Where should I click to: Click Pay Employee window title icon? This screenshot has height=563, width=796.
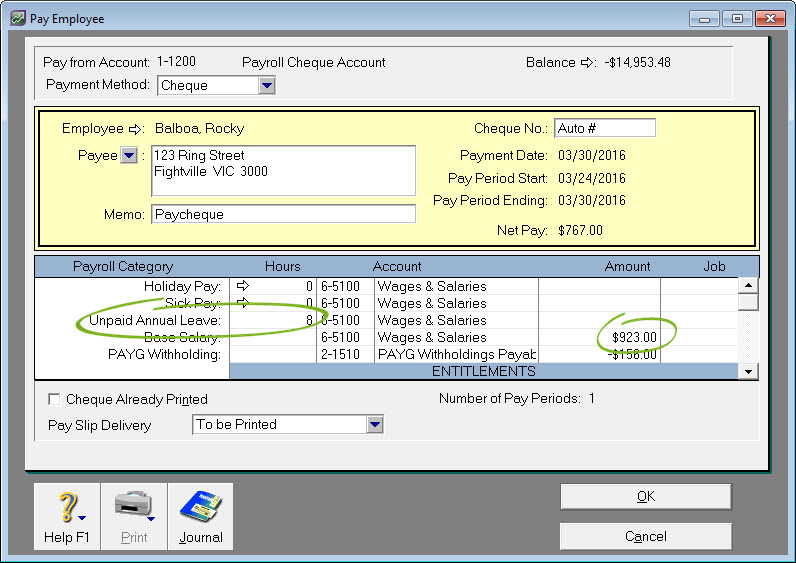[x=18, y=19]
